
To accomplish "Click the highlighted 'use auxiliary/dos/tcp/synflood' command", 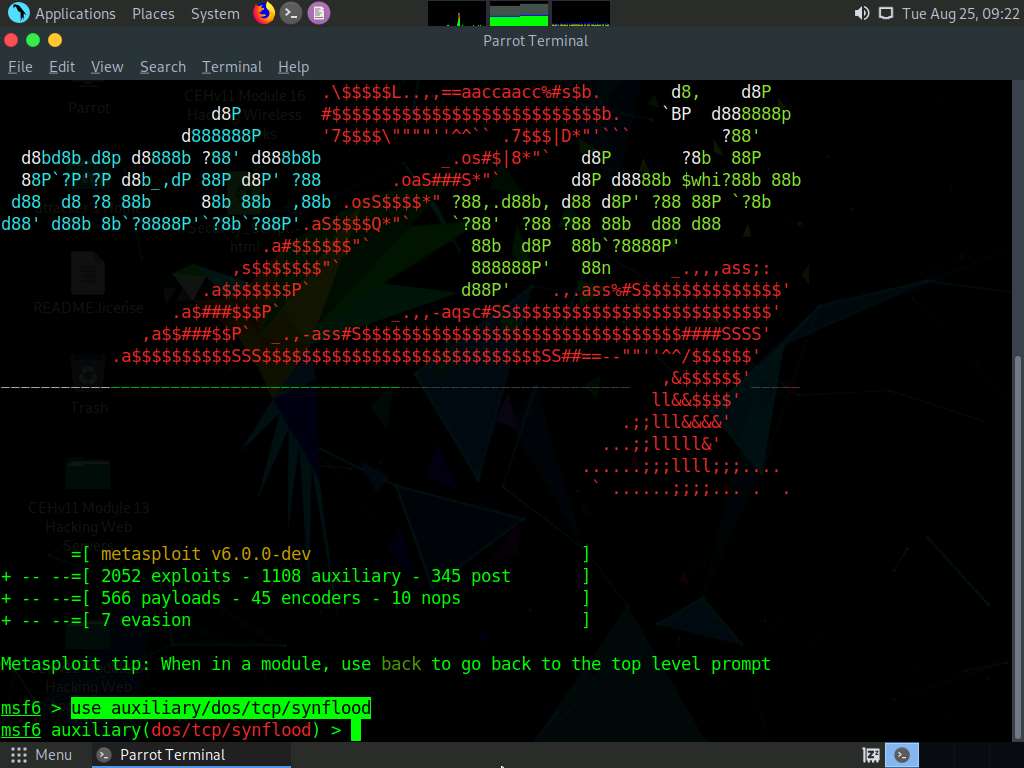I will point(221,708).
